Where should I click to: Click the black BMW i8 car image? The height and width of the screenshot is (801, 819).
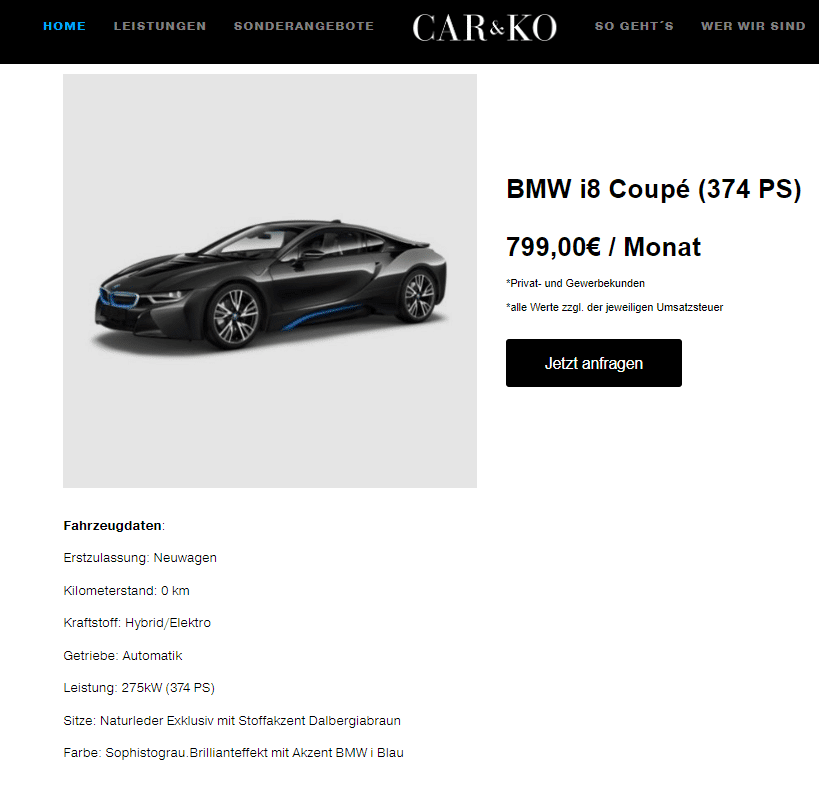270,281
